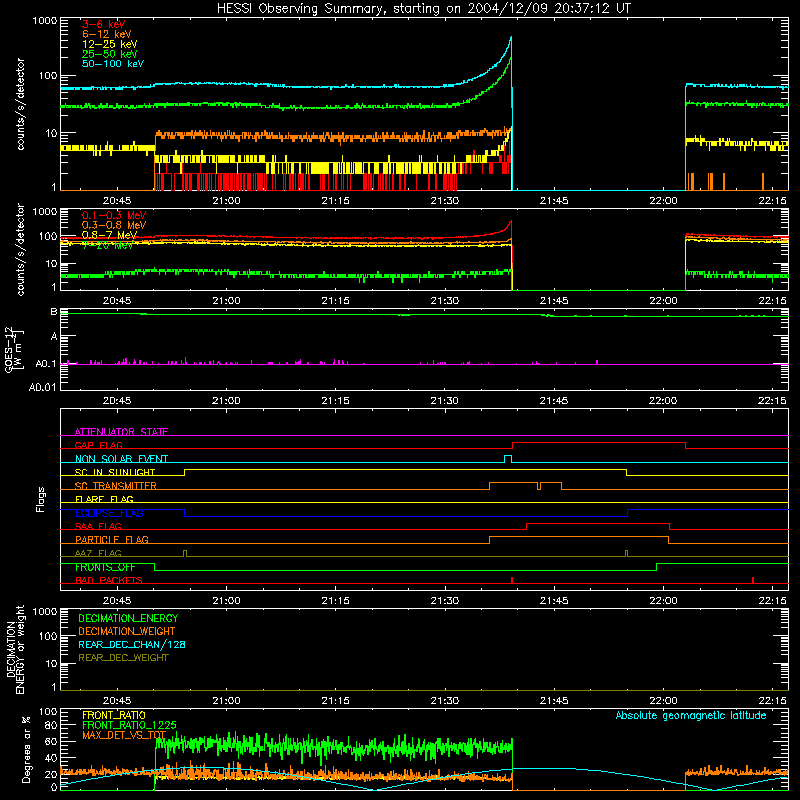Click the FRONT_RATIO_1225 legend label

129,725
